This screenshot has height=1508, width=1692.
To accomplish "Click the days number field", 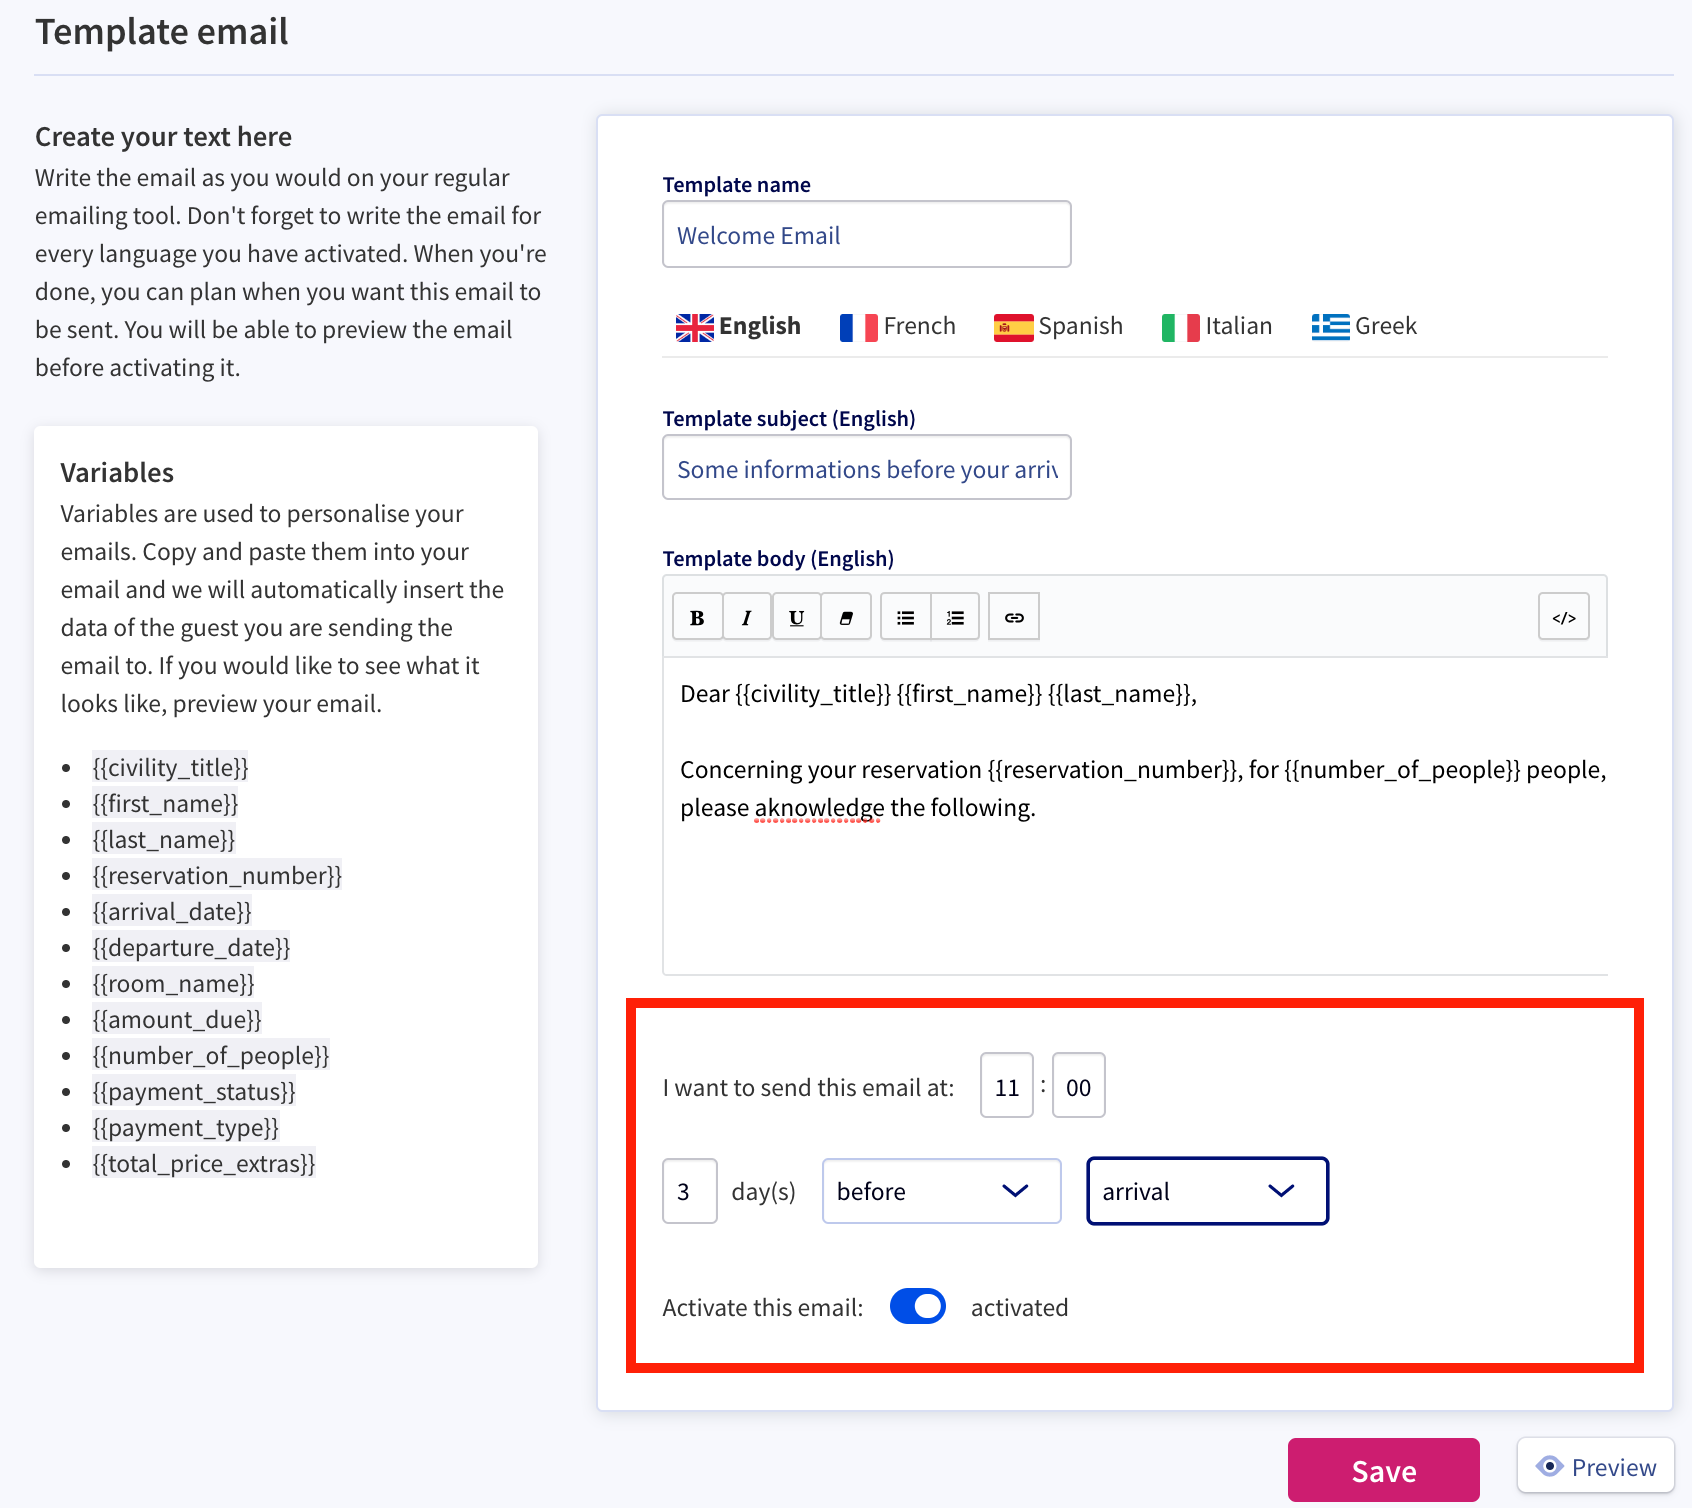I will pos(690,1191).
